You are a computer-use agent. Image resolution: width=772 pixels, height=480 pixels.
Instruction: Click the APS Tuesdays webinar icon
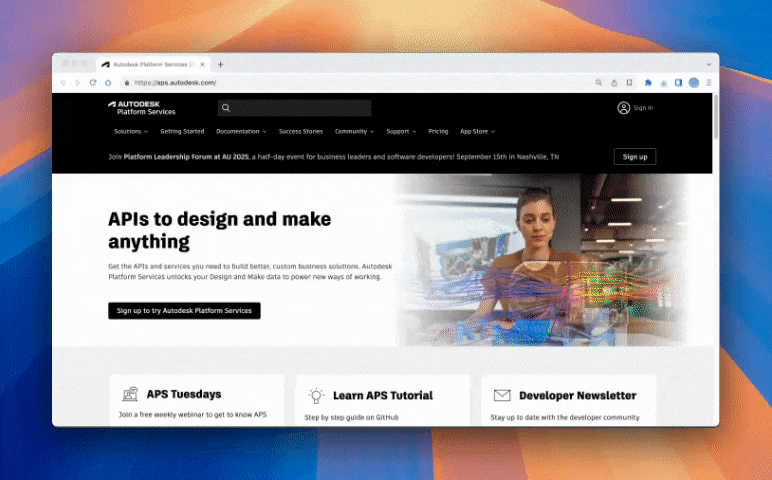129,395
